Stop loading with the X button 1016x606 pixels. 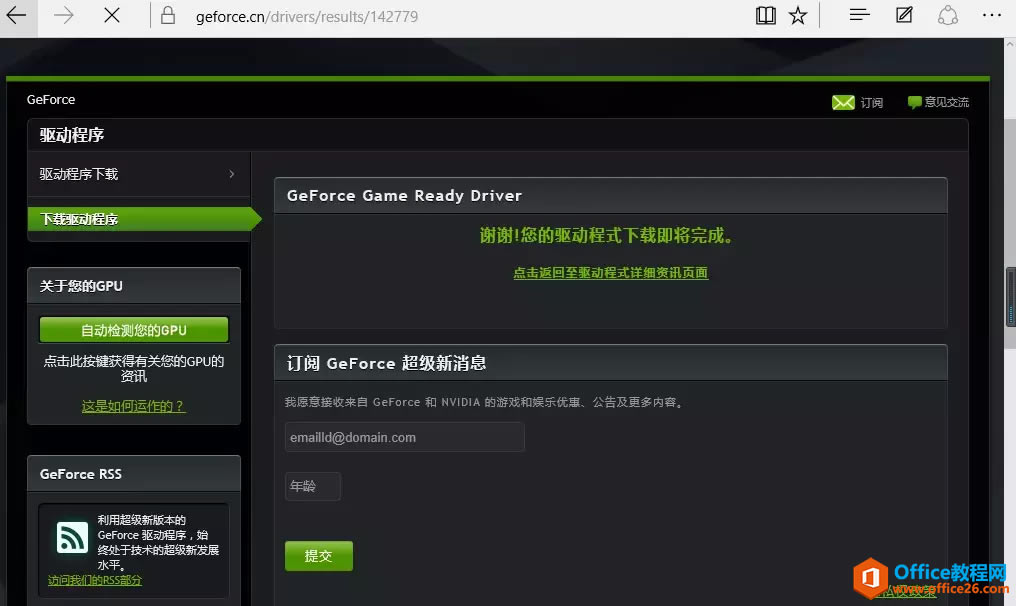[x=112, y=16]
